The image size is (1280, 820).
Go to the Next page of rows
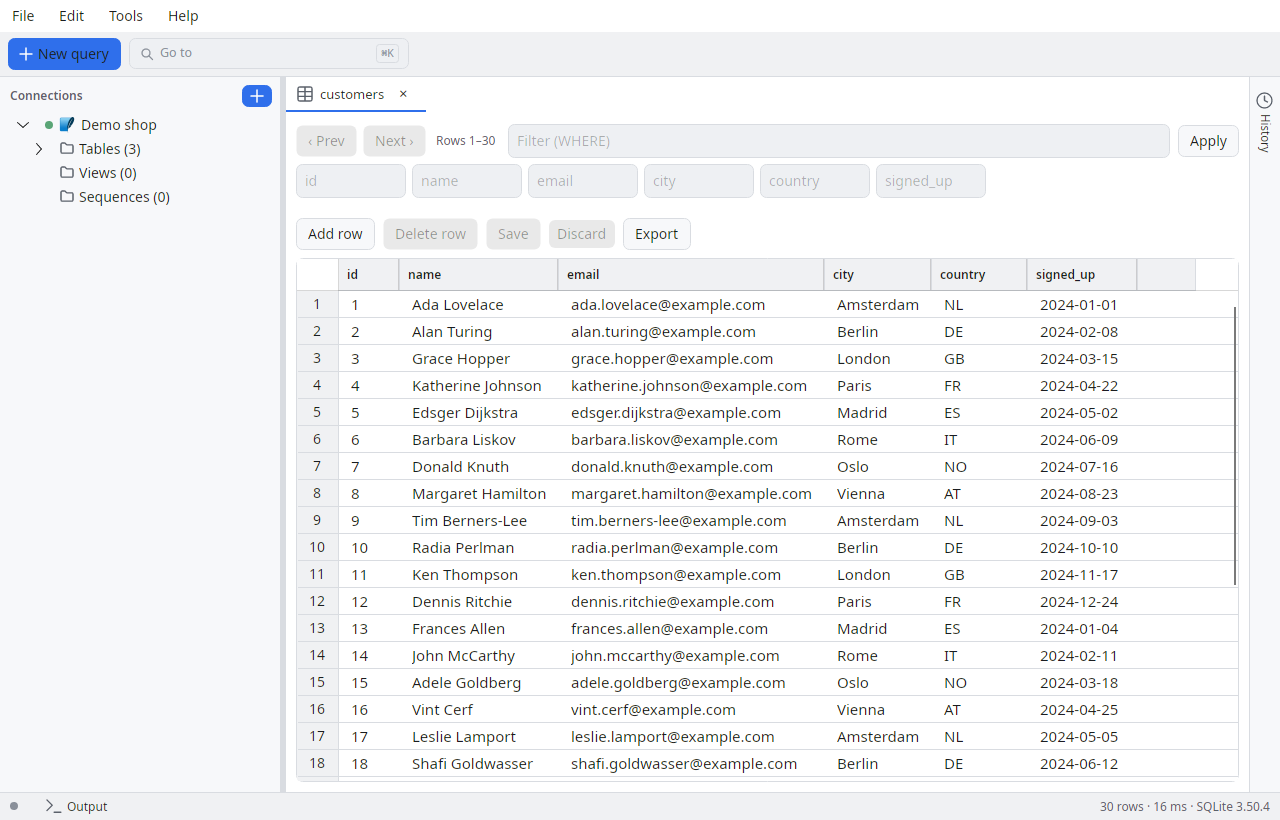pos(394,141)
